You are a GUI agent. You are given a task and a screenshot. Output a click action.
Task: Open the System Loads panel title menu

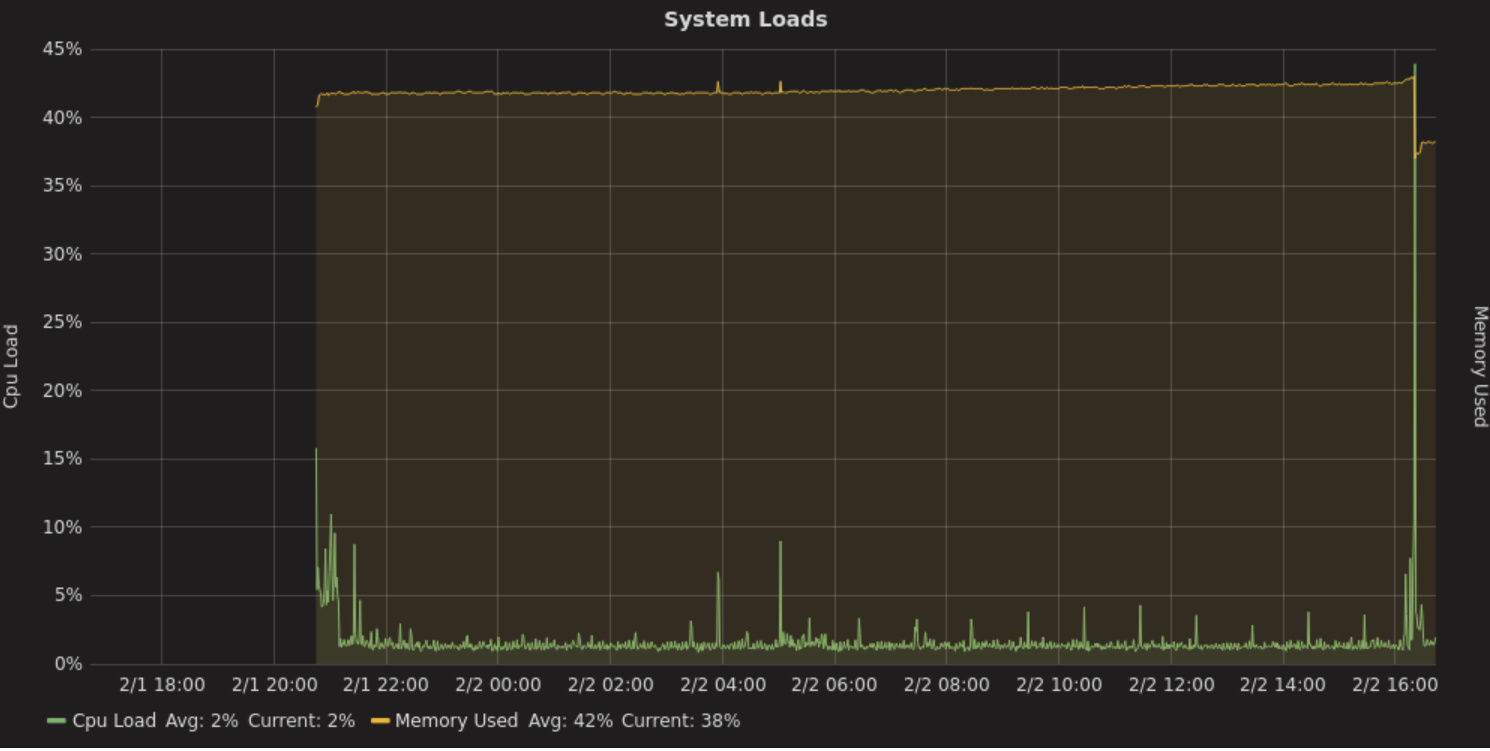tap(745, 19)
